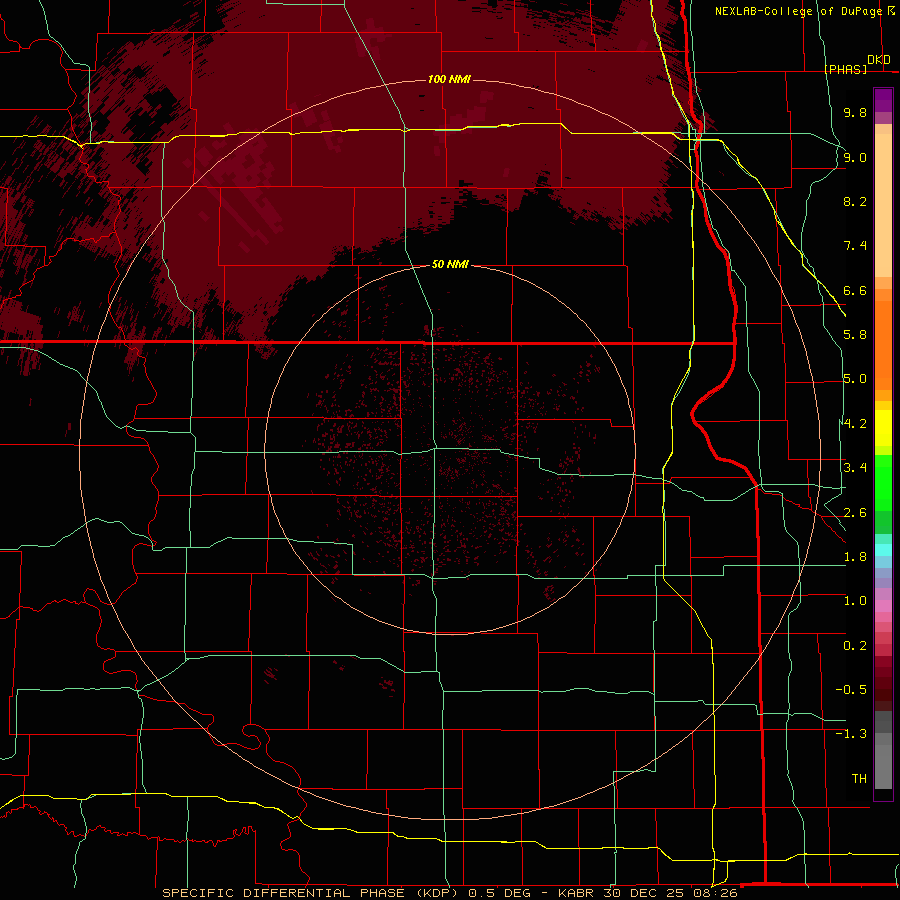This screenshot has width=900, height=900.
Task: Select the 1.8 scale label
Action: (855, 557)
